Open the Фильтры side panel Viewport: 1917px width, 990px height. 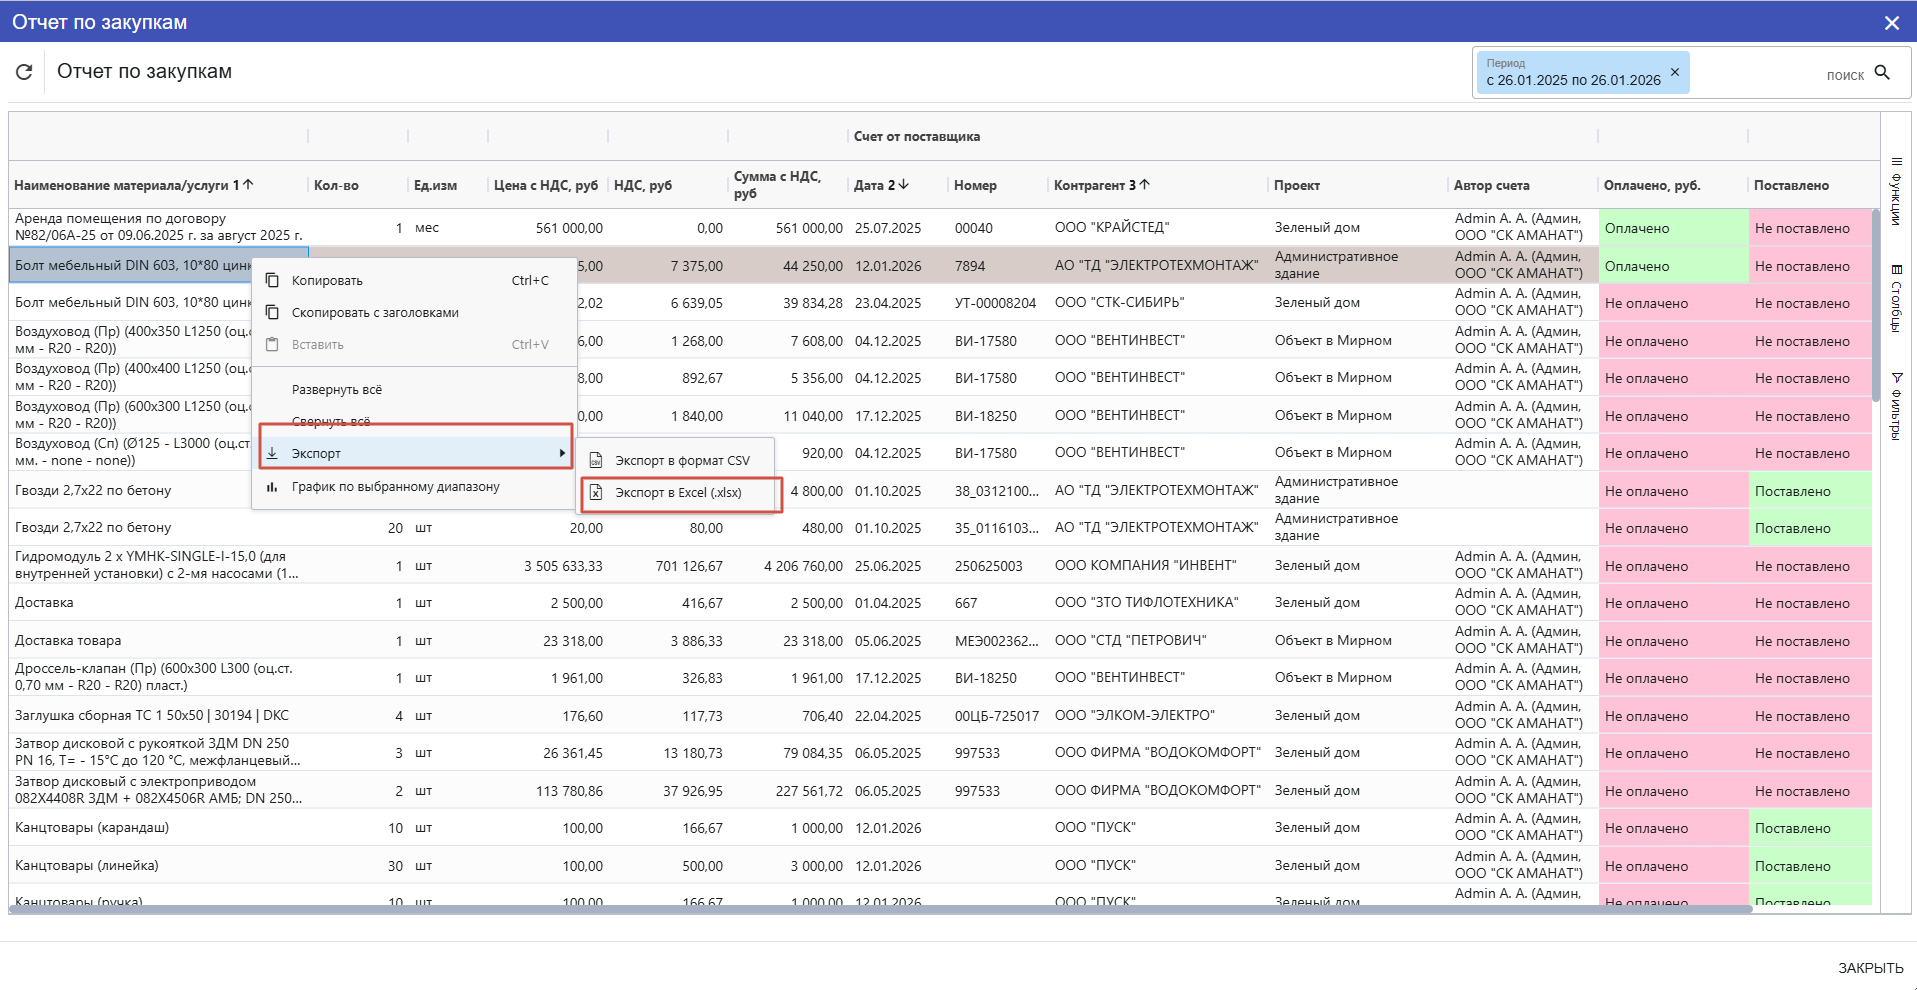(1895, 408)
